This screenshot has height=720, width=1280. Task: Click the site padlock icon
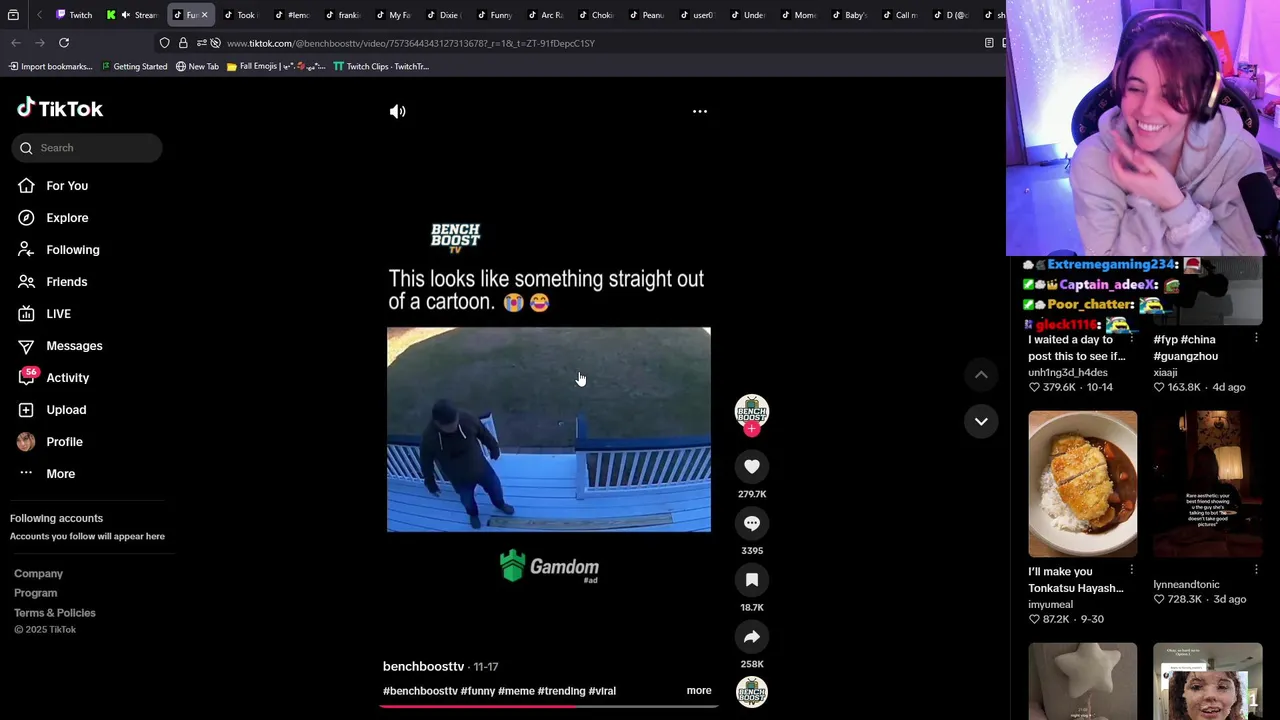(183, 43)
